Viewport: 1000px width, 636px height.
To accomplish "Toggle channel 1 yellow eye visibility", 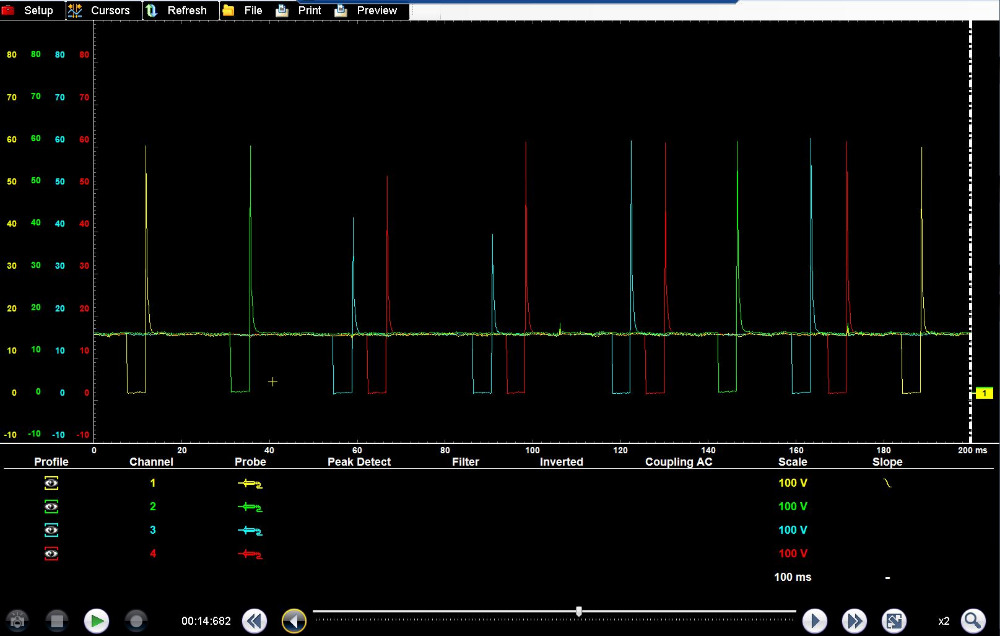I will (x=51, y=483).
